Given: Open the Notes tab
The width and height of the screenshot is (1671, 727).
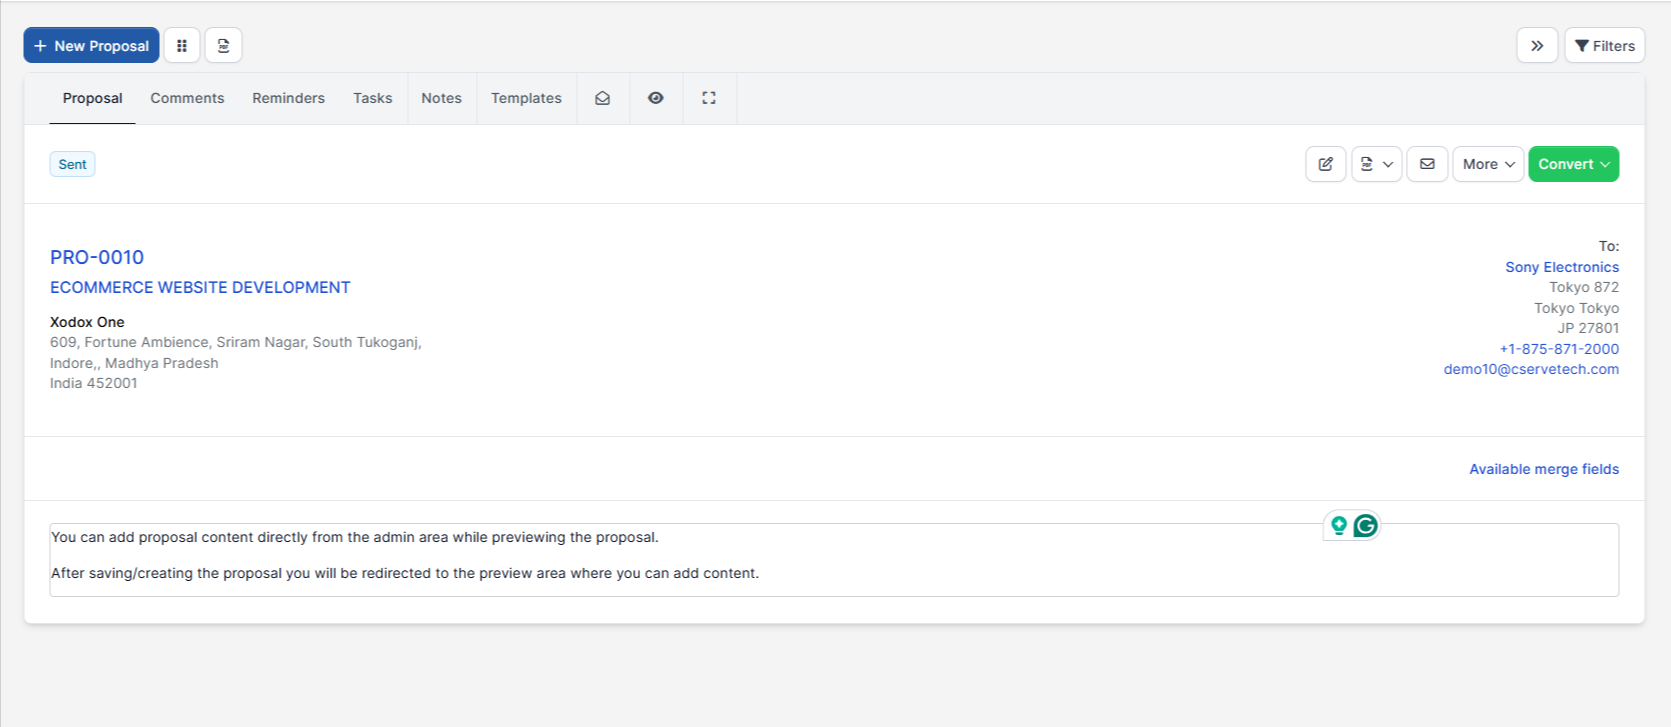Looking at the screenshot, I should click(x=441, y=98).
